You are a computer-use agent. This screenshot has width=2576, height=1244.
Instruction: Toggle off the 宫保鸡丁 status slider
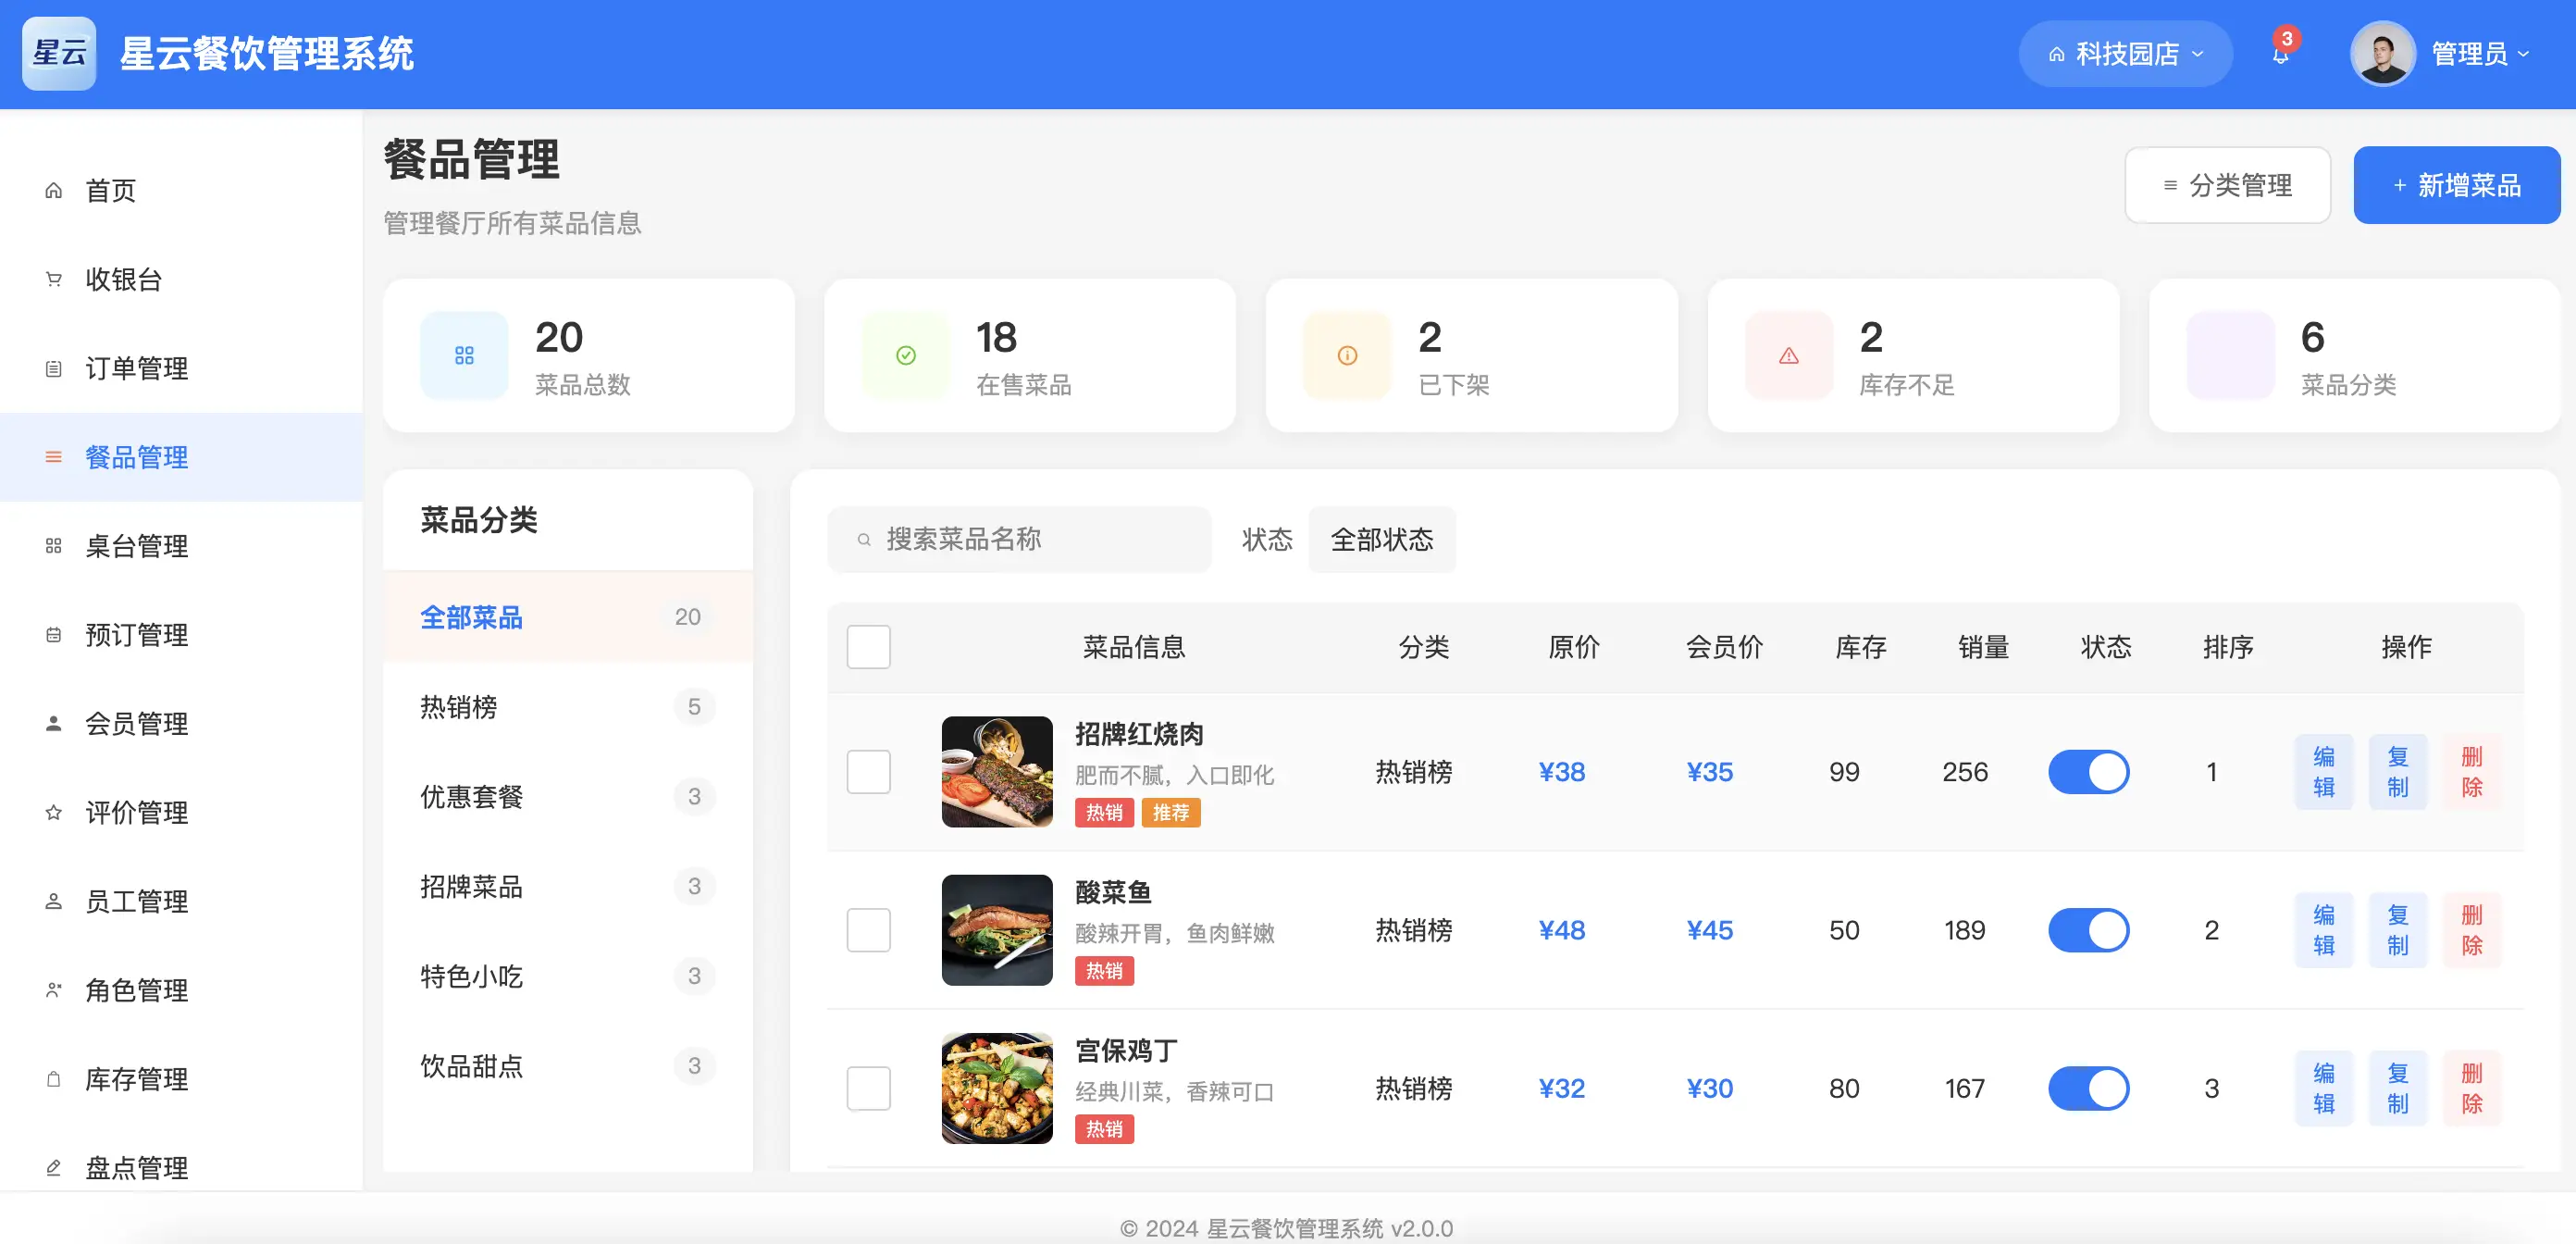tap(2088, 1088)
